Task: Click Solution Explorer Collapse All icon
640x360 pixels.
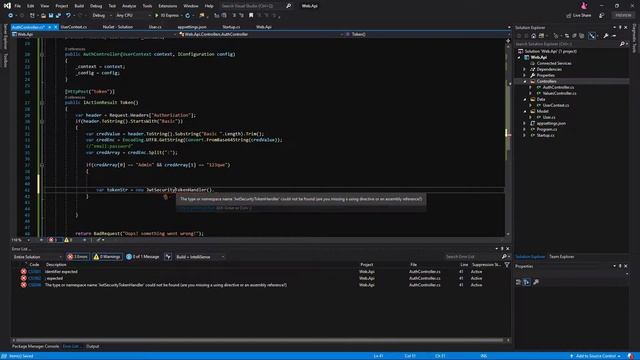Action: click(574, 36)
